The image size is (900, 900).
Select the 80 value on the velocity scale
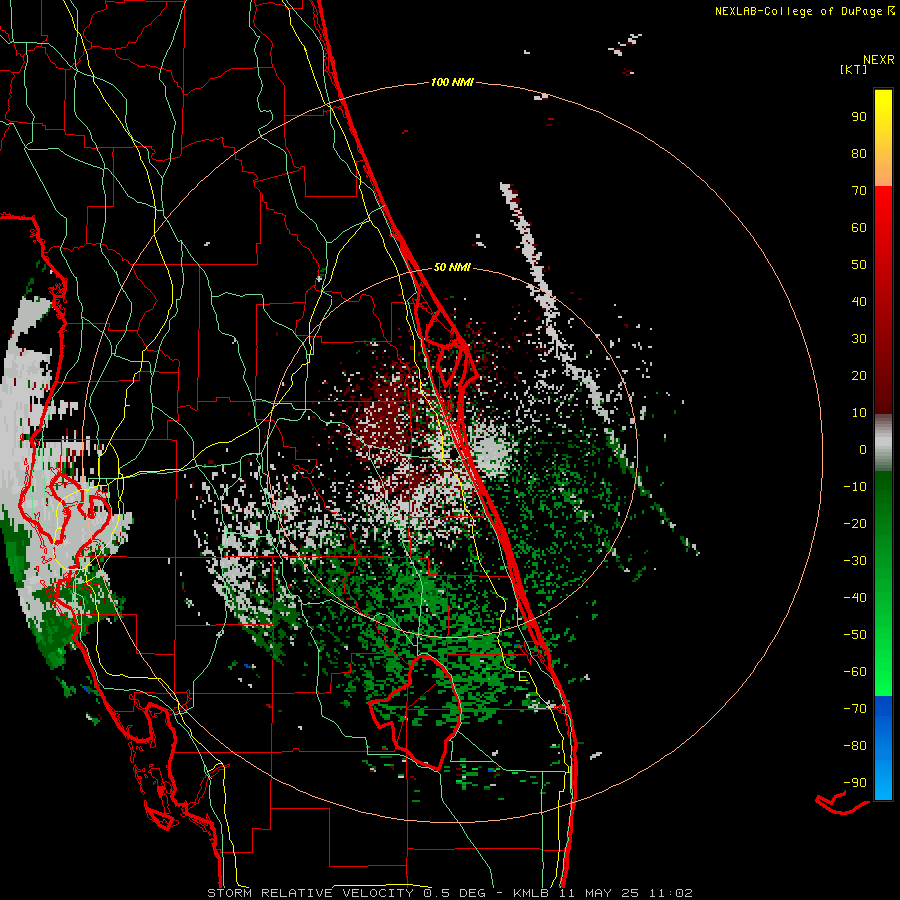point(859,154)
